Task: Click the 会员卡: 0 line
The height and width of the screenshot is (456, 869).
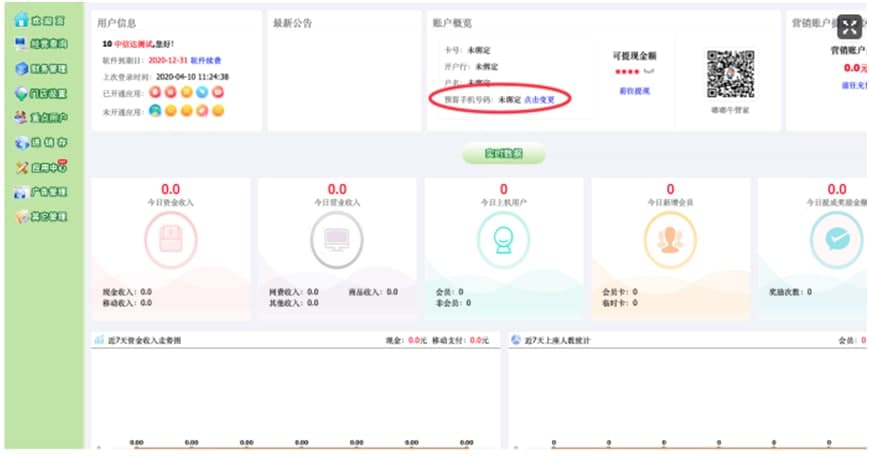Action: 620,292
